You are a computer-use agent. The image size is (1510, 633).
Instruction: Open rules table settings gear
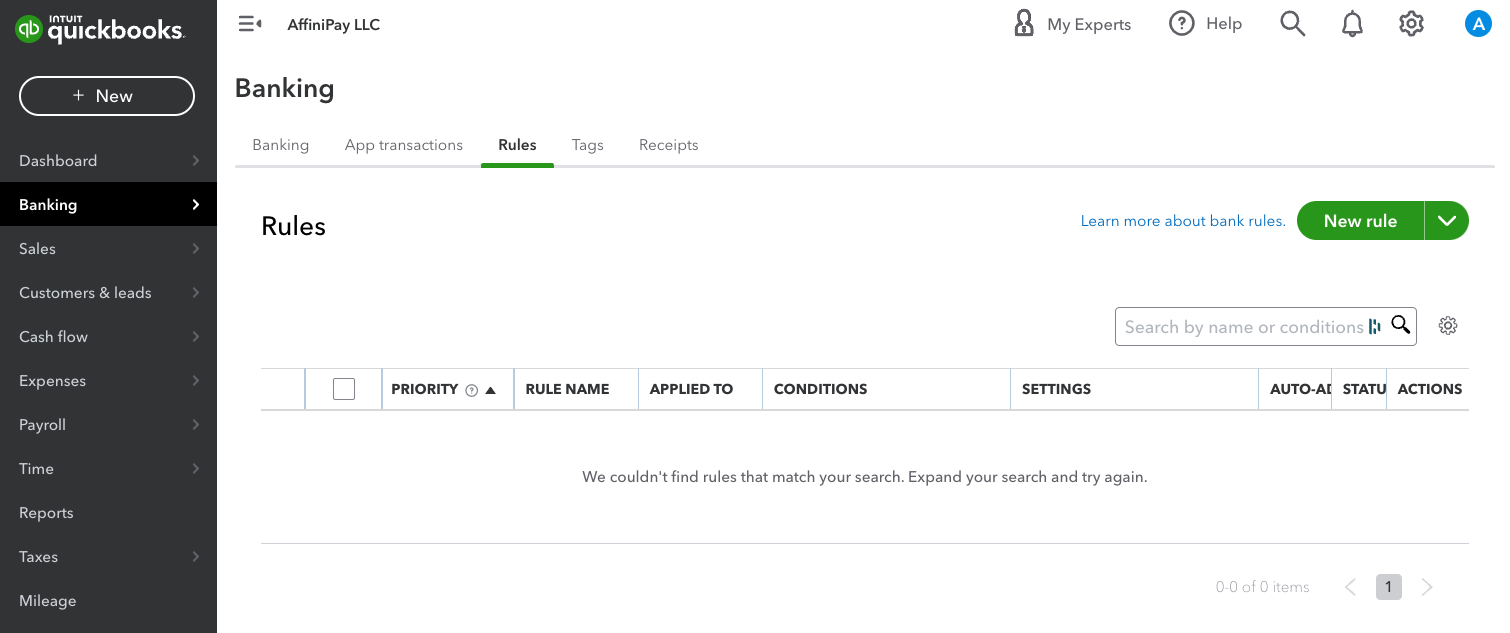pyautogui.click(x=1448, y=326)
